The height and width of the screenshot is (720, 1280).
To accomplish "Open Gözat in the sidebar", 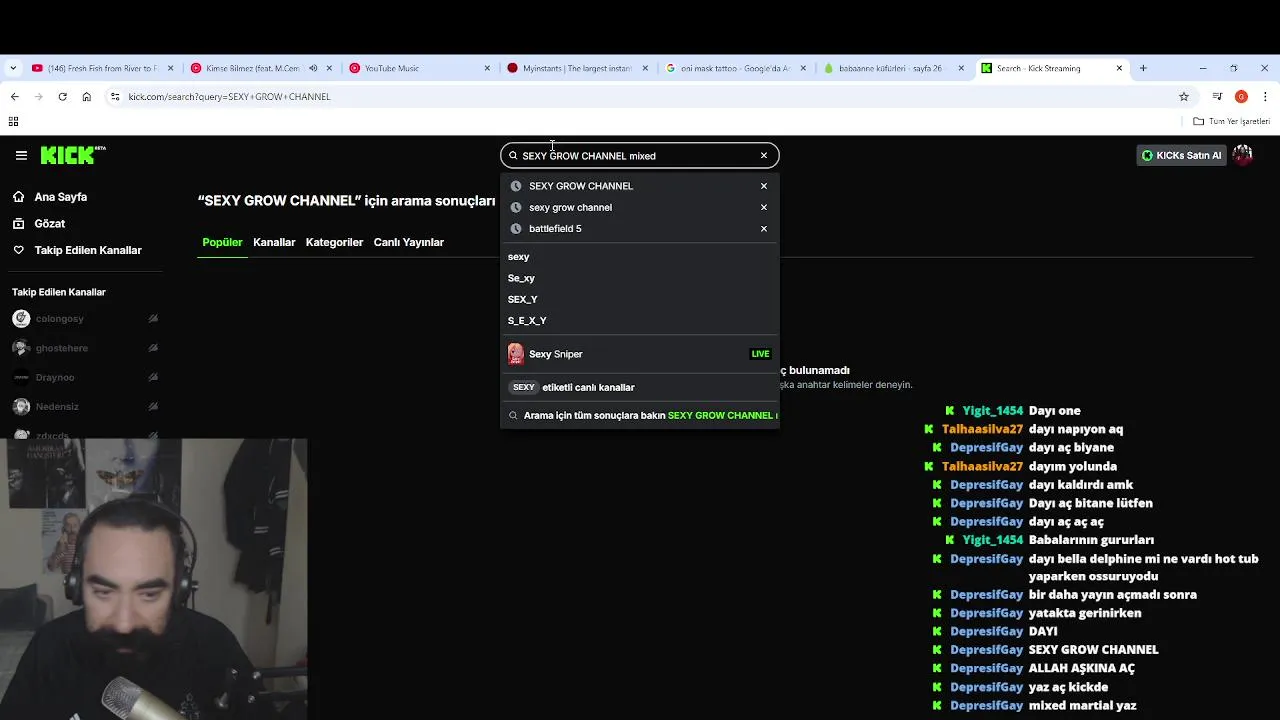I will [50, 224].
